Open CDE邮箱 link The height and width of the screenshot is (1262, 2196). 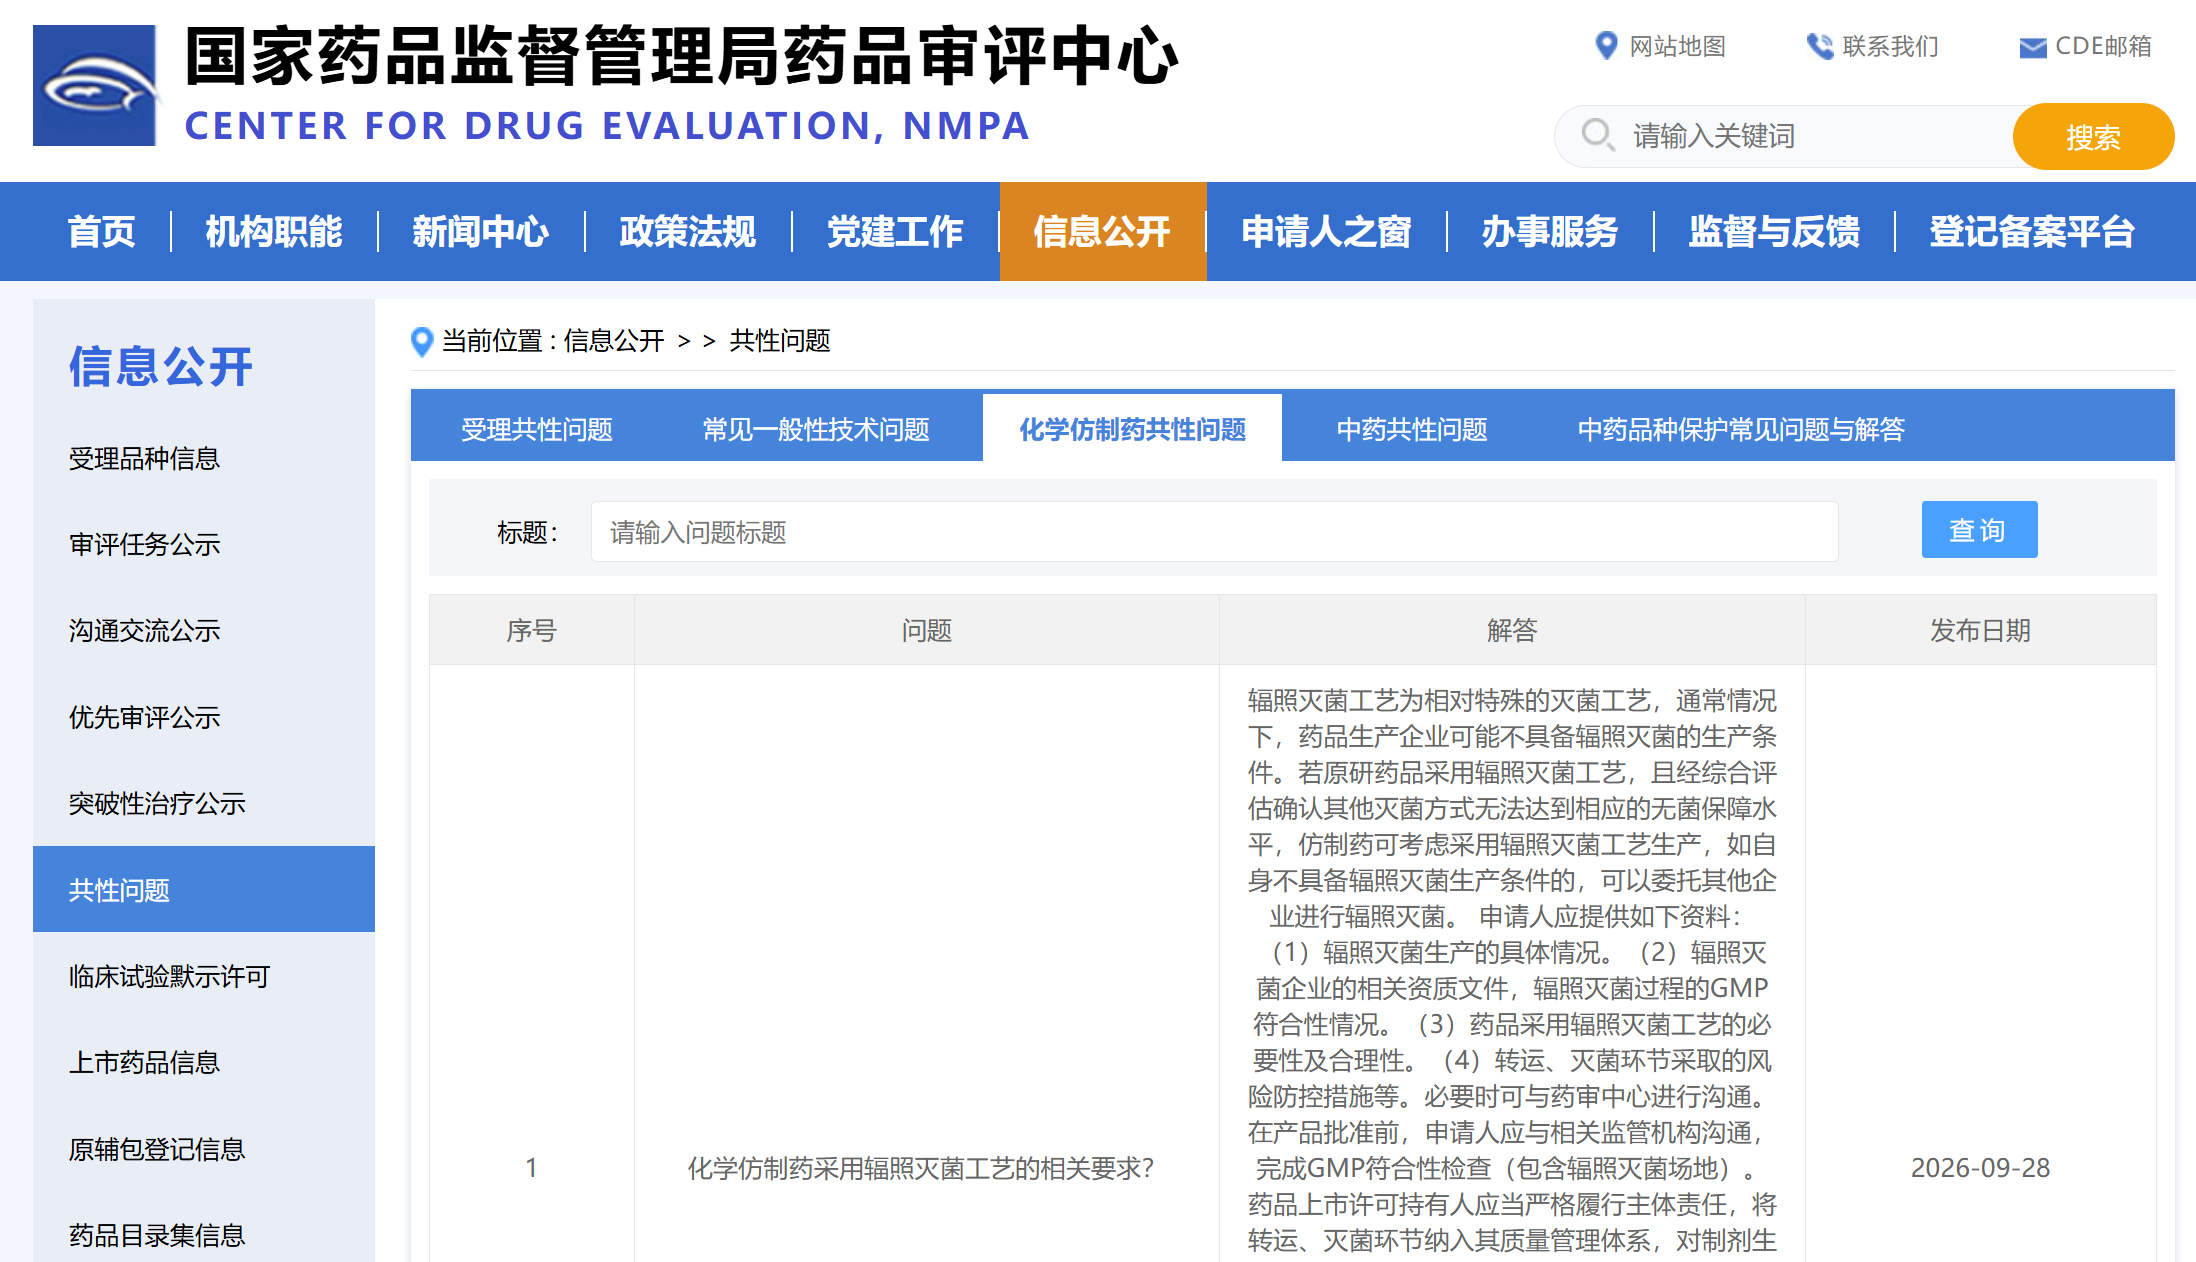2103,46
